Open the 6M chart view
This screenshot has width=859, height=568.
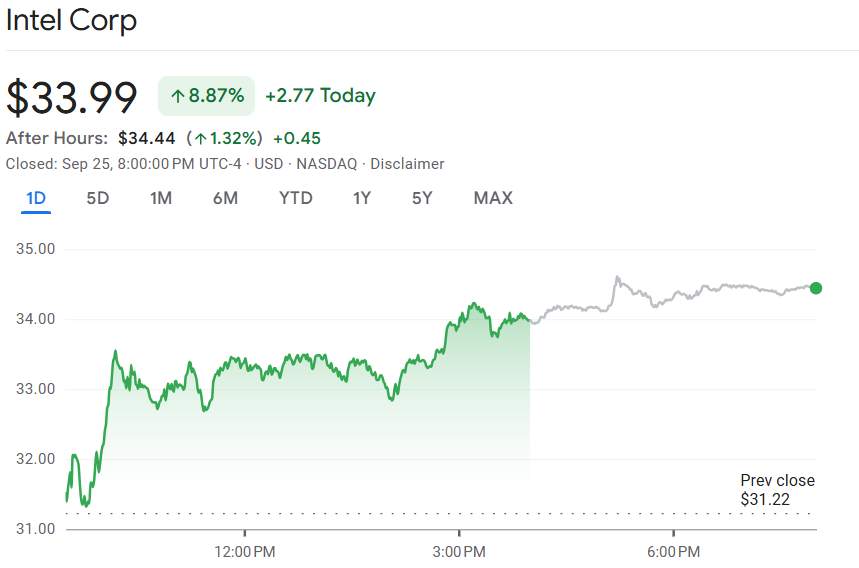[225, 198]
